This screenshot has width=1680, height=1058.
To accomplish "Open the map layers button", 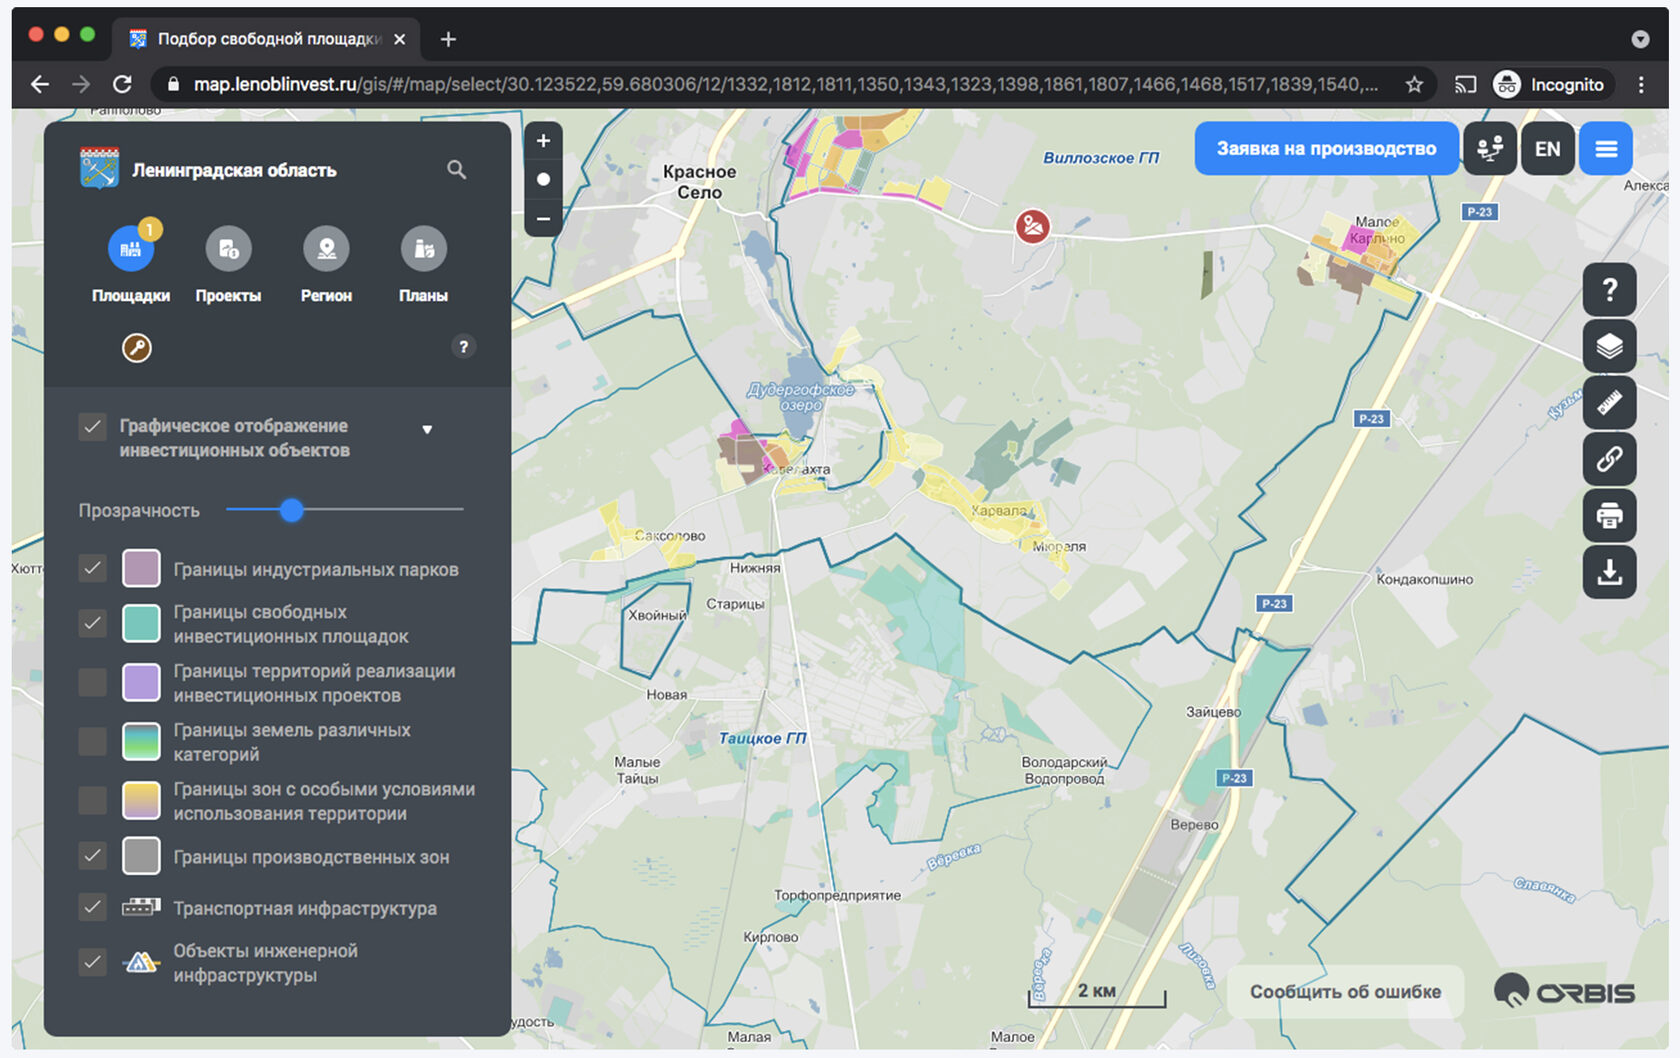I will tap(1610, 346).
